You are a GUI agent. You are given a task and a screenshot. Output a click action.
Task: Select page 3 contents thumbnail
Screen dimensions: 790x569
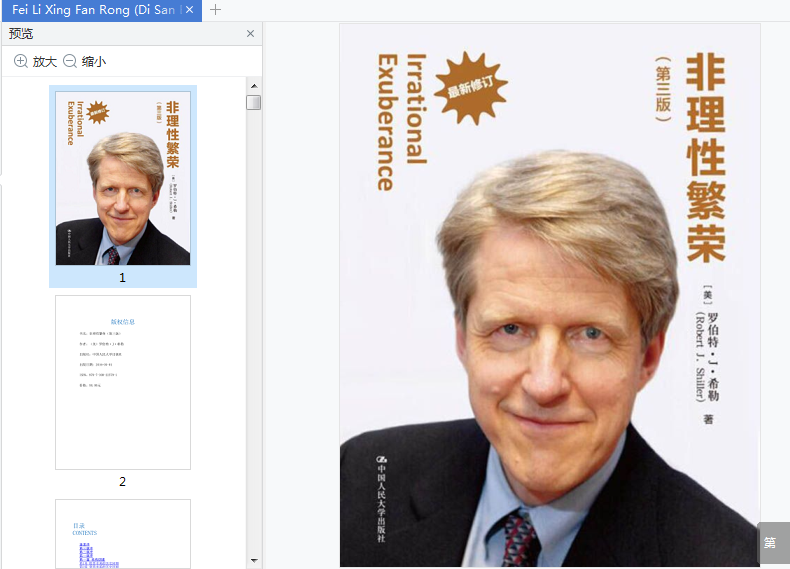coord(123,534)
